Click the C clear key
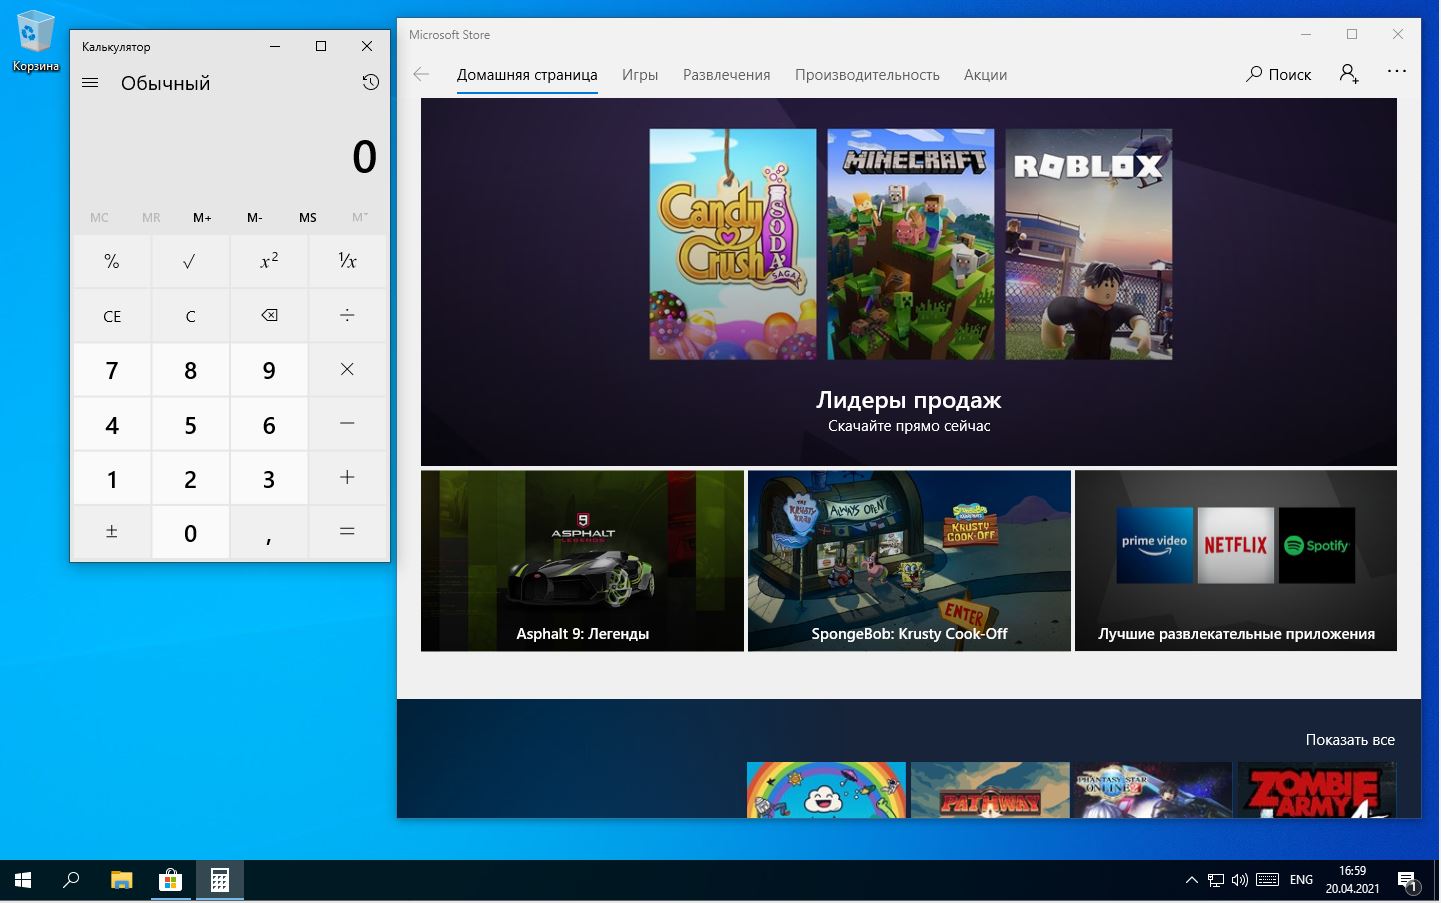Viewport: 1441px width, 903px height. (x=190, y=316)
